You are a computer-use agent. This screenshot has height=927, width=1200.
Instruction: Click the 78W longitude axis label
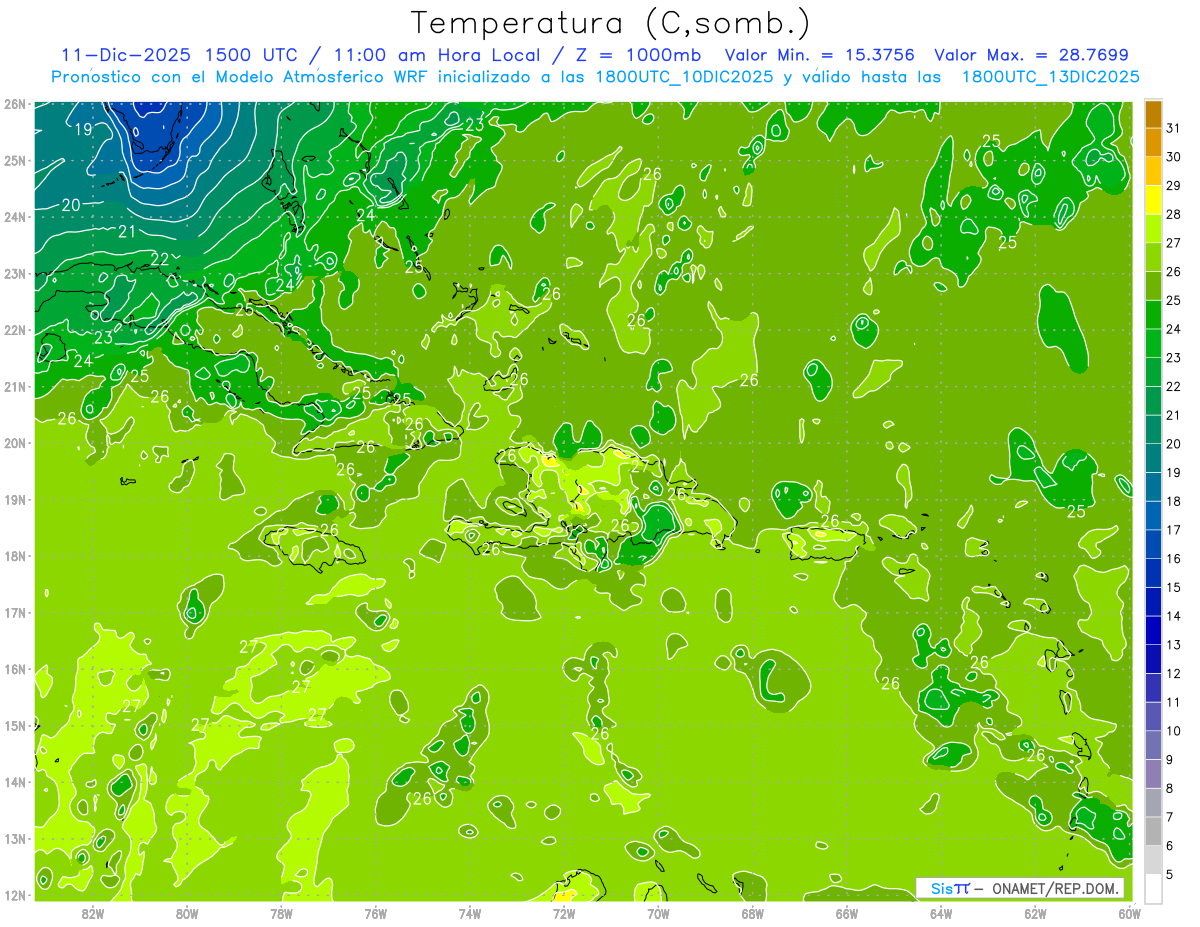(x=281, y=914)
